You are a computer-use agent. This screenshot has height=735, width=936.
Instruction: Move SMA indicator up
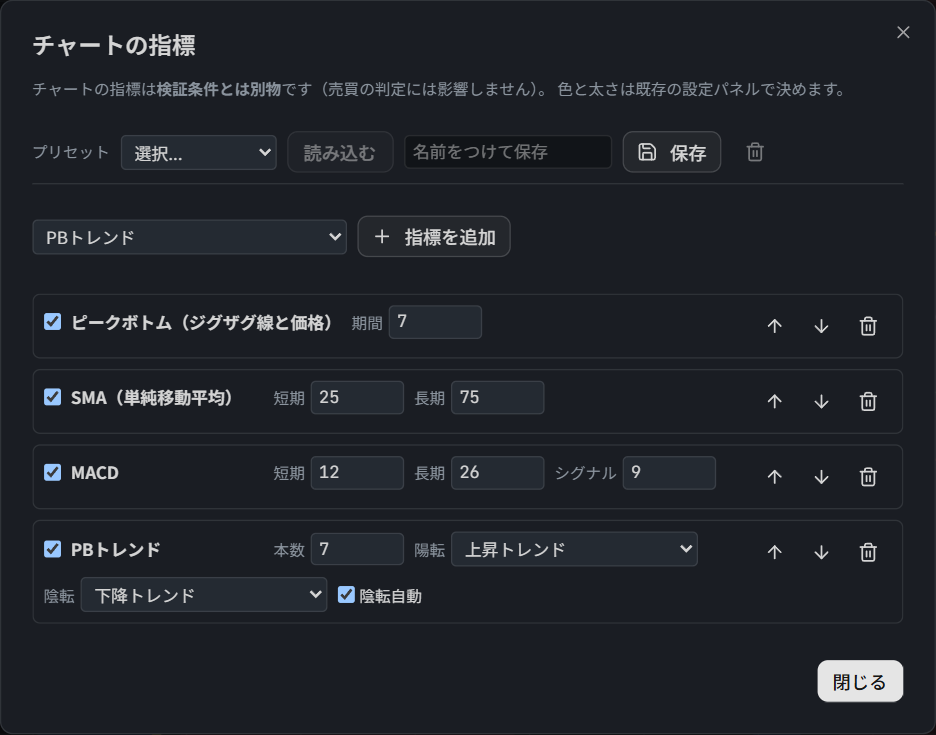774,401
